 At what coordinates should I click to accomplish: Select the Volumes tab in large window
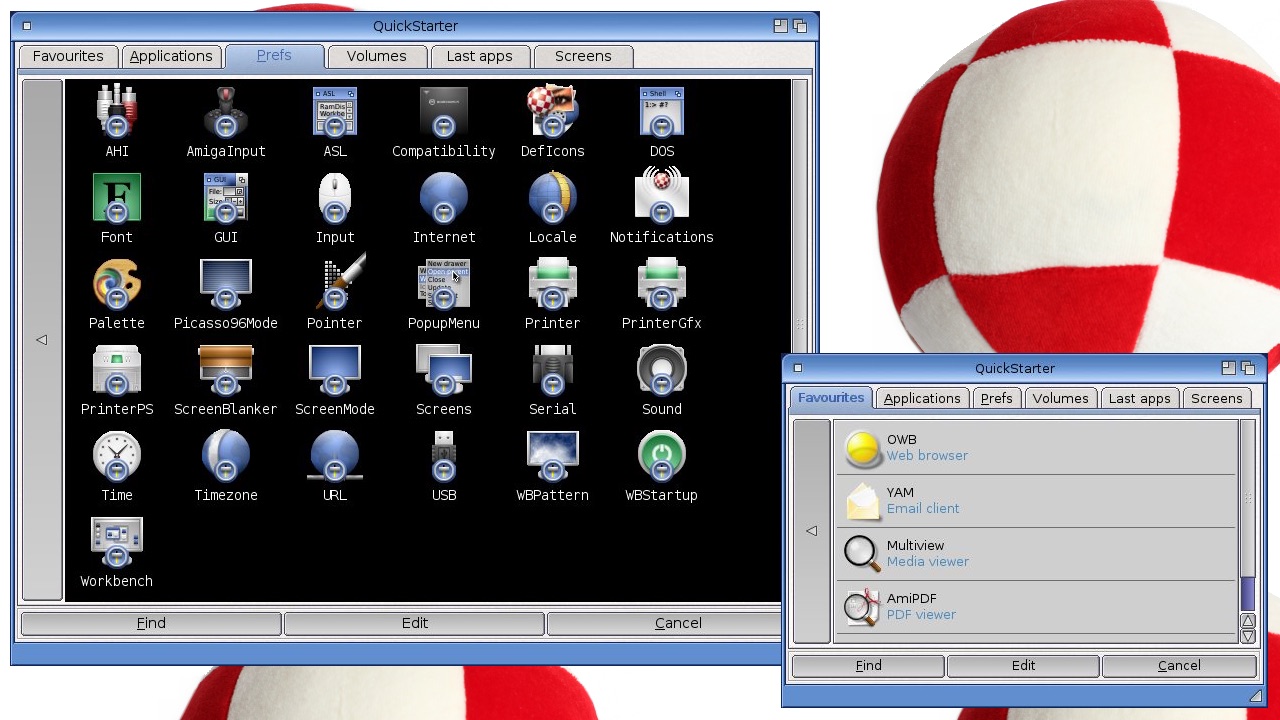click(377, 56)
